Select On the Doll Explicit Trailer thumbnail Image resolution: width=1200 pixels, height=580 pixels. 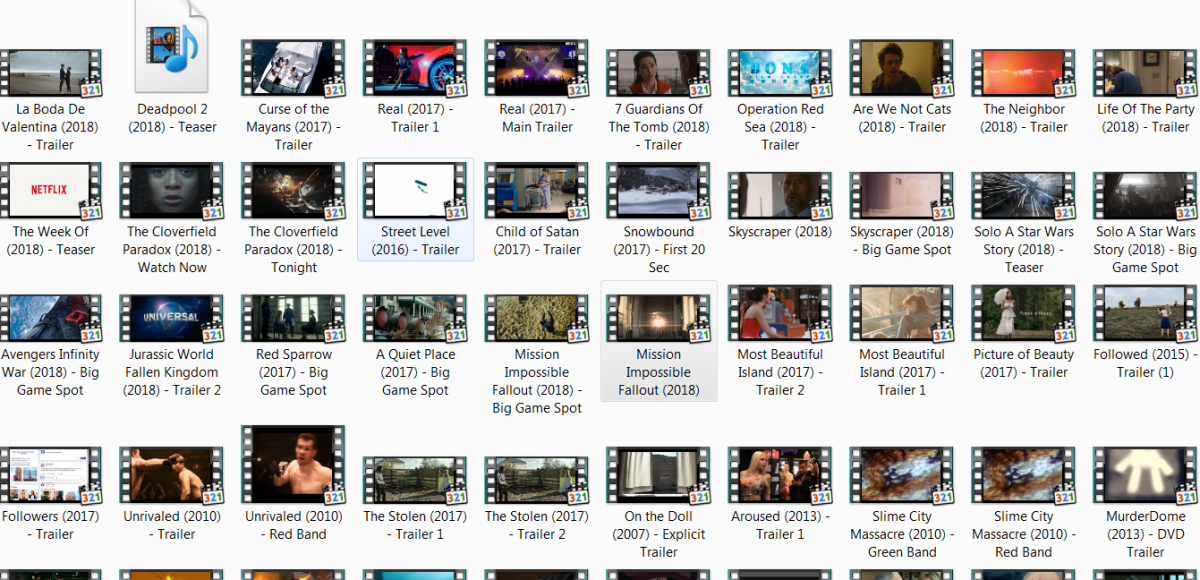[x=660, y=475]
